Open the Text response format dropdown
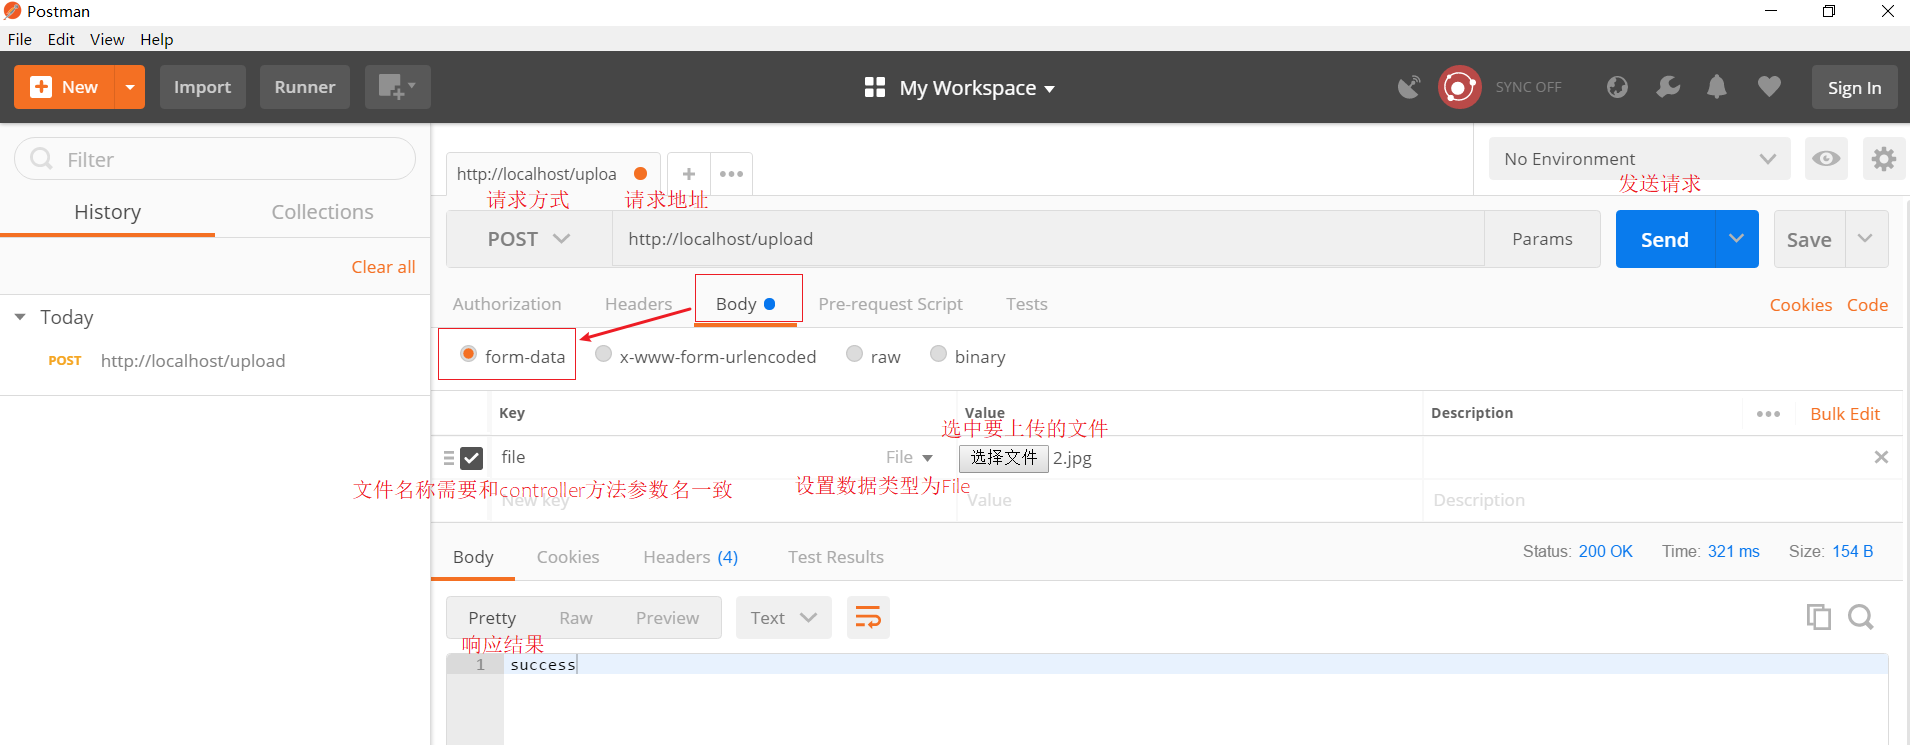 pos(784,618)
